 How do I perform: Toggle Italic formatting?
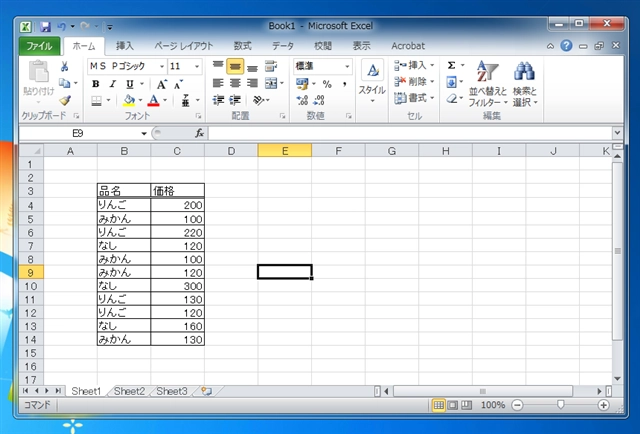click(x=112, y=84)
